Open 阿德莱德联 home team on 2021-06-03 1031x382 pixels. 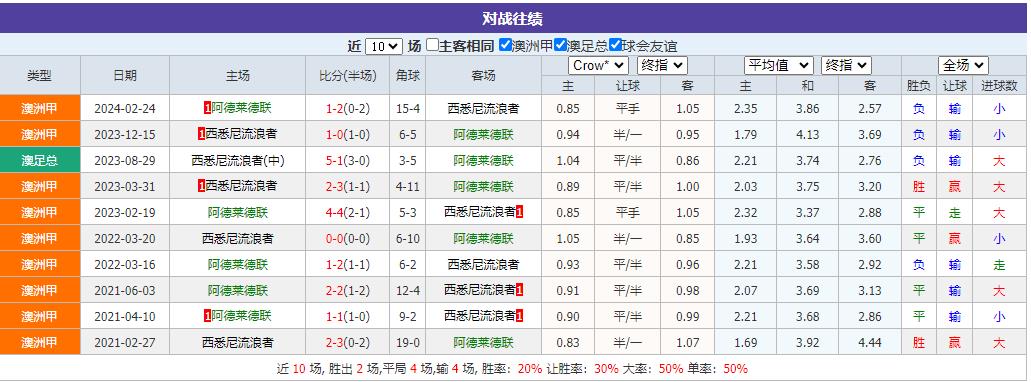pyautogui.click(x=238, y=291)
